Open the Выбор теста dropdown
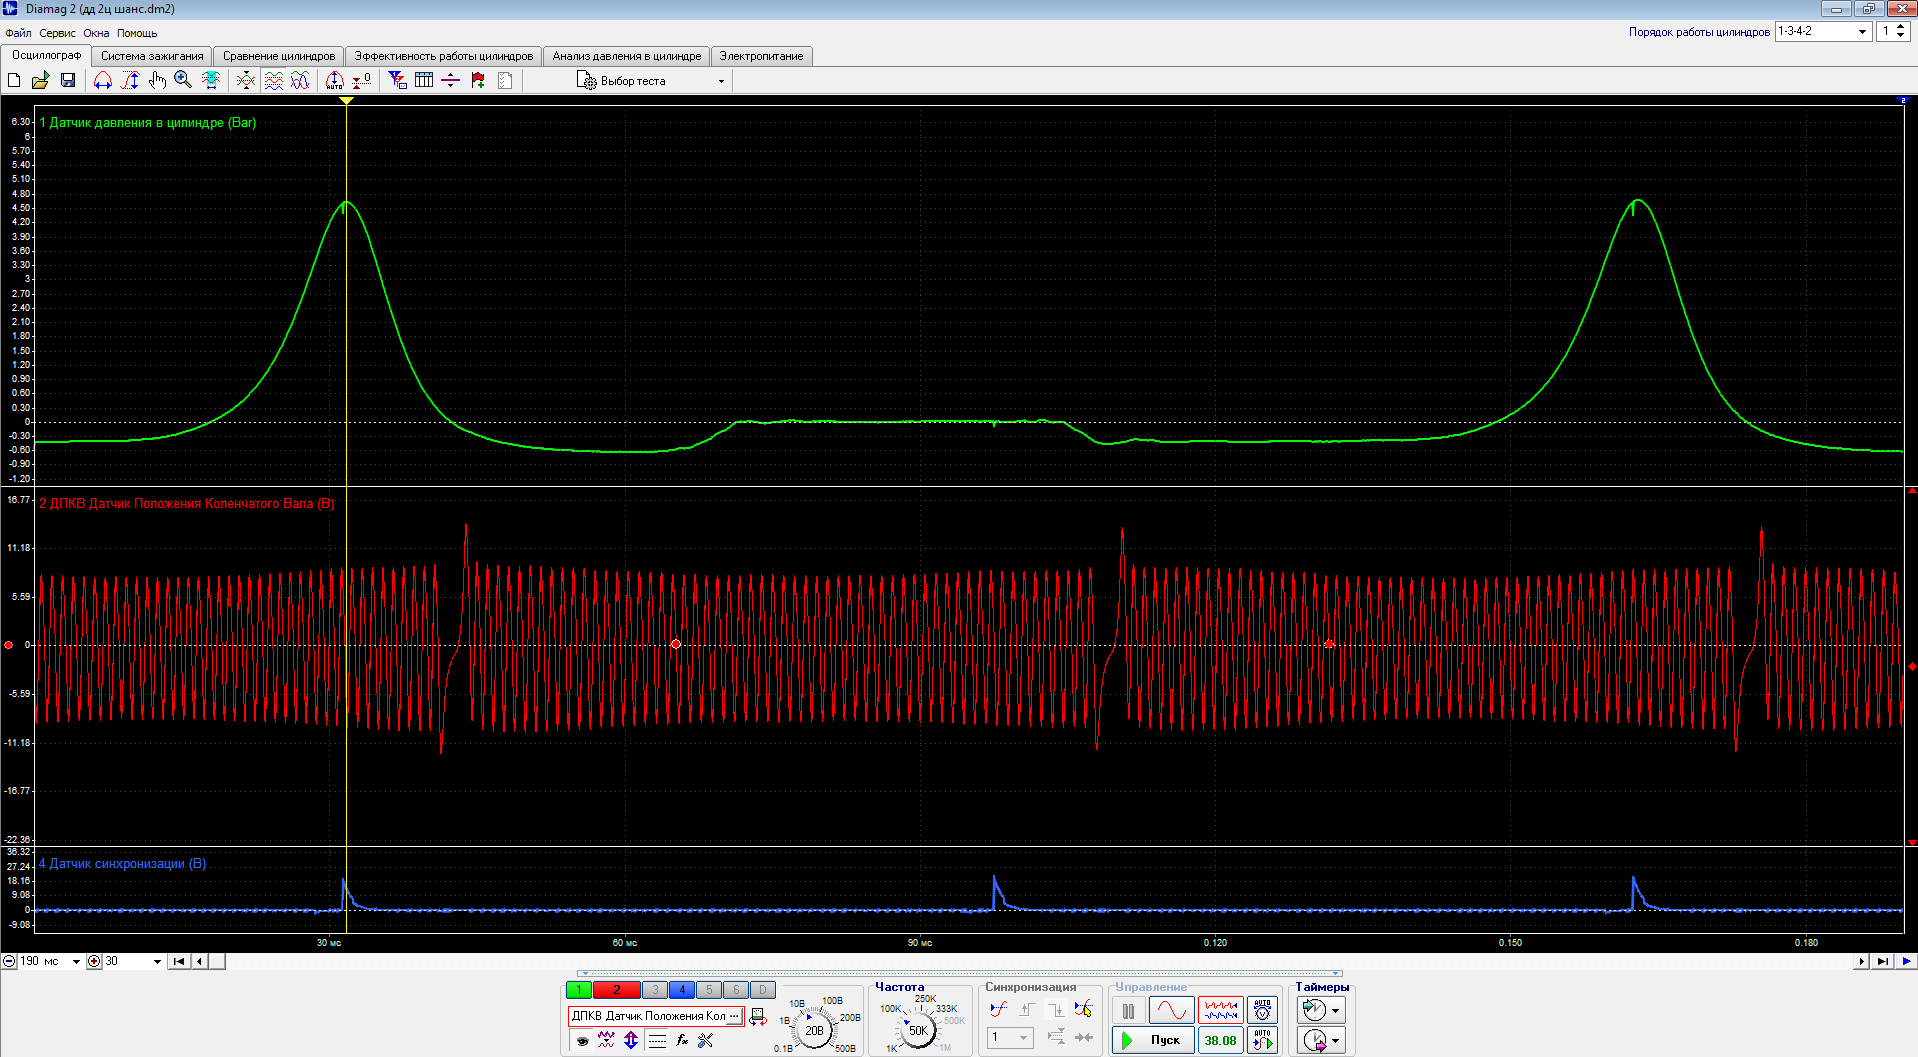The image size is (1918, 1057). click(651, 81)
